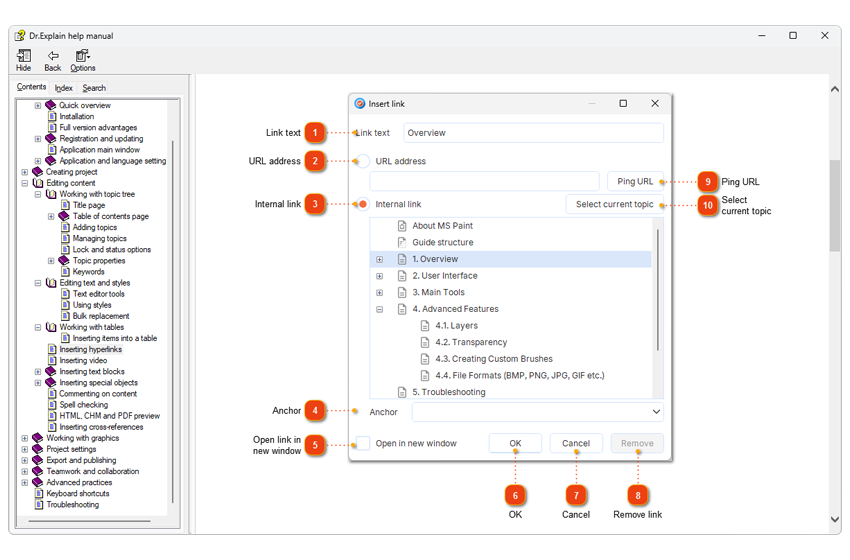
Task: Click the help page vertical scrollbar thumb
Action: pyautogui.click(x=835, y=206)
